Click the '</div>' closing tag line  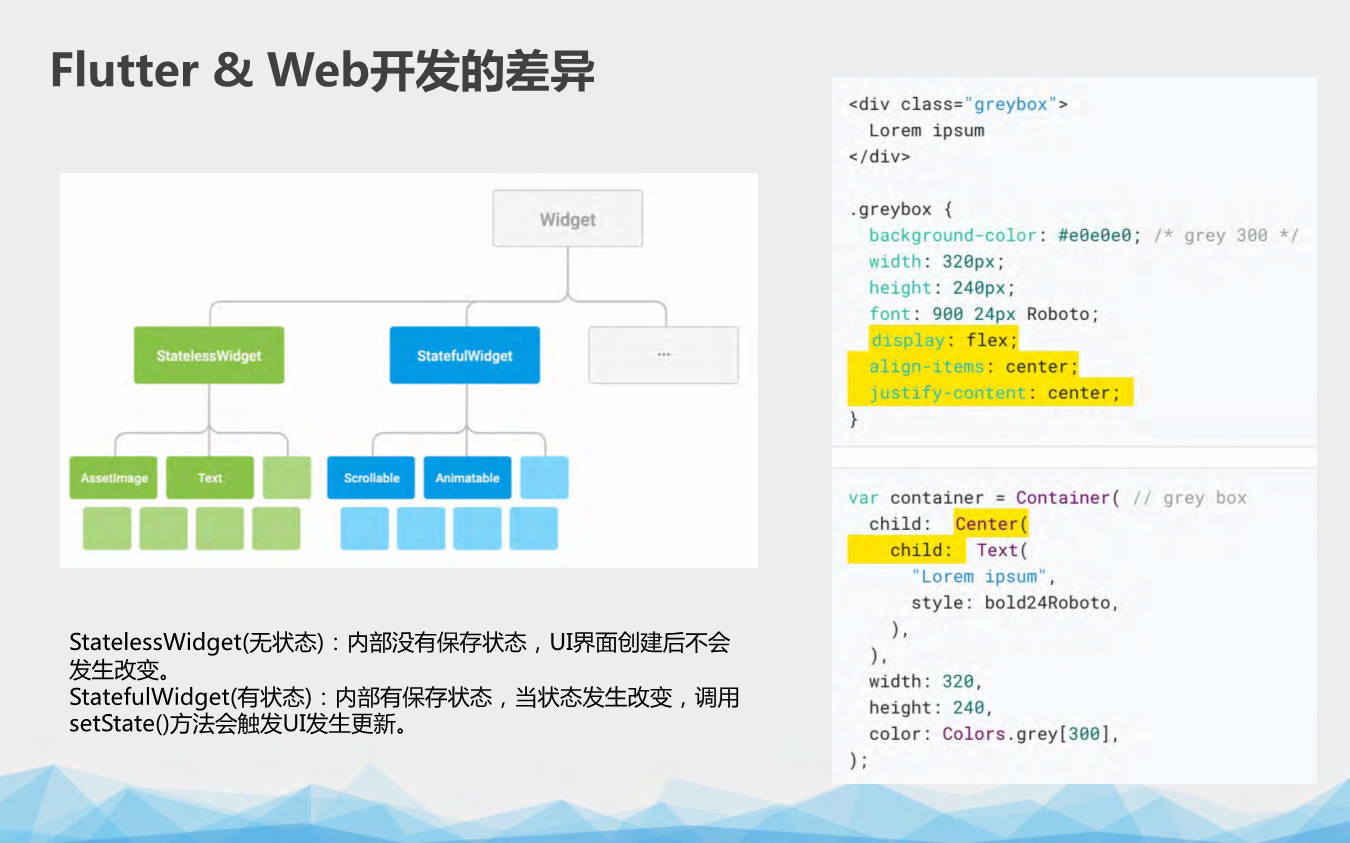[879, 156]
